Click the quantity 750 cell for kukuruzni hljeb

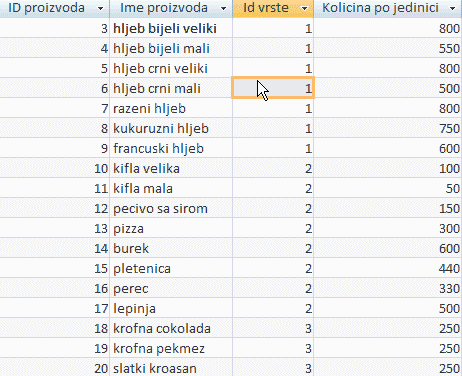(388, 128)
